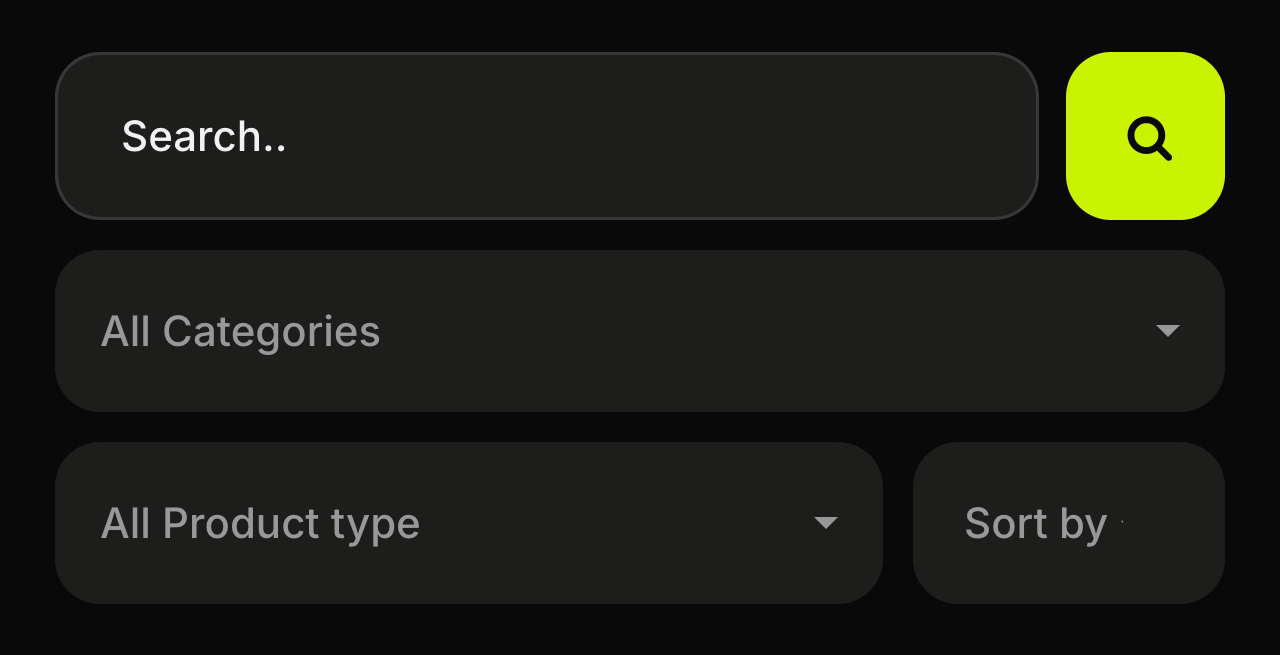Choose a category from All Categories selector

click(x=640, y=331)
